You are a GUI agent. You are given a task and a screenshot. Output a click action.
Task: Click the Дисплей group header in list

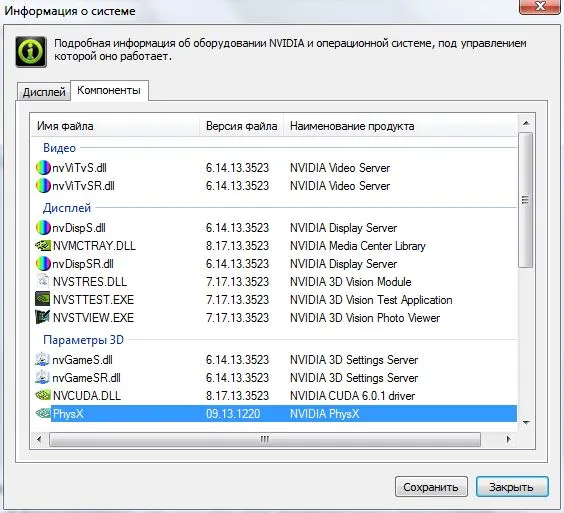(67, 208)
